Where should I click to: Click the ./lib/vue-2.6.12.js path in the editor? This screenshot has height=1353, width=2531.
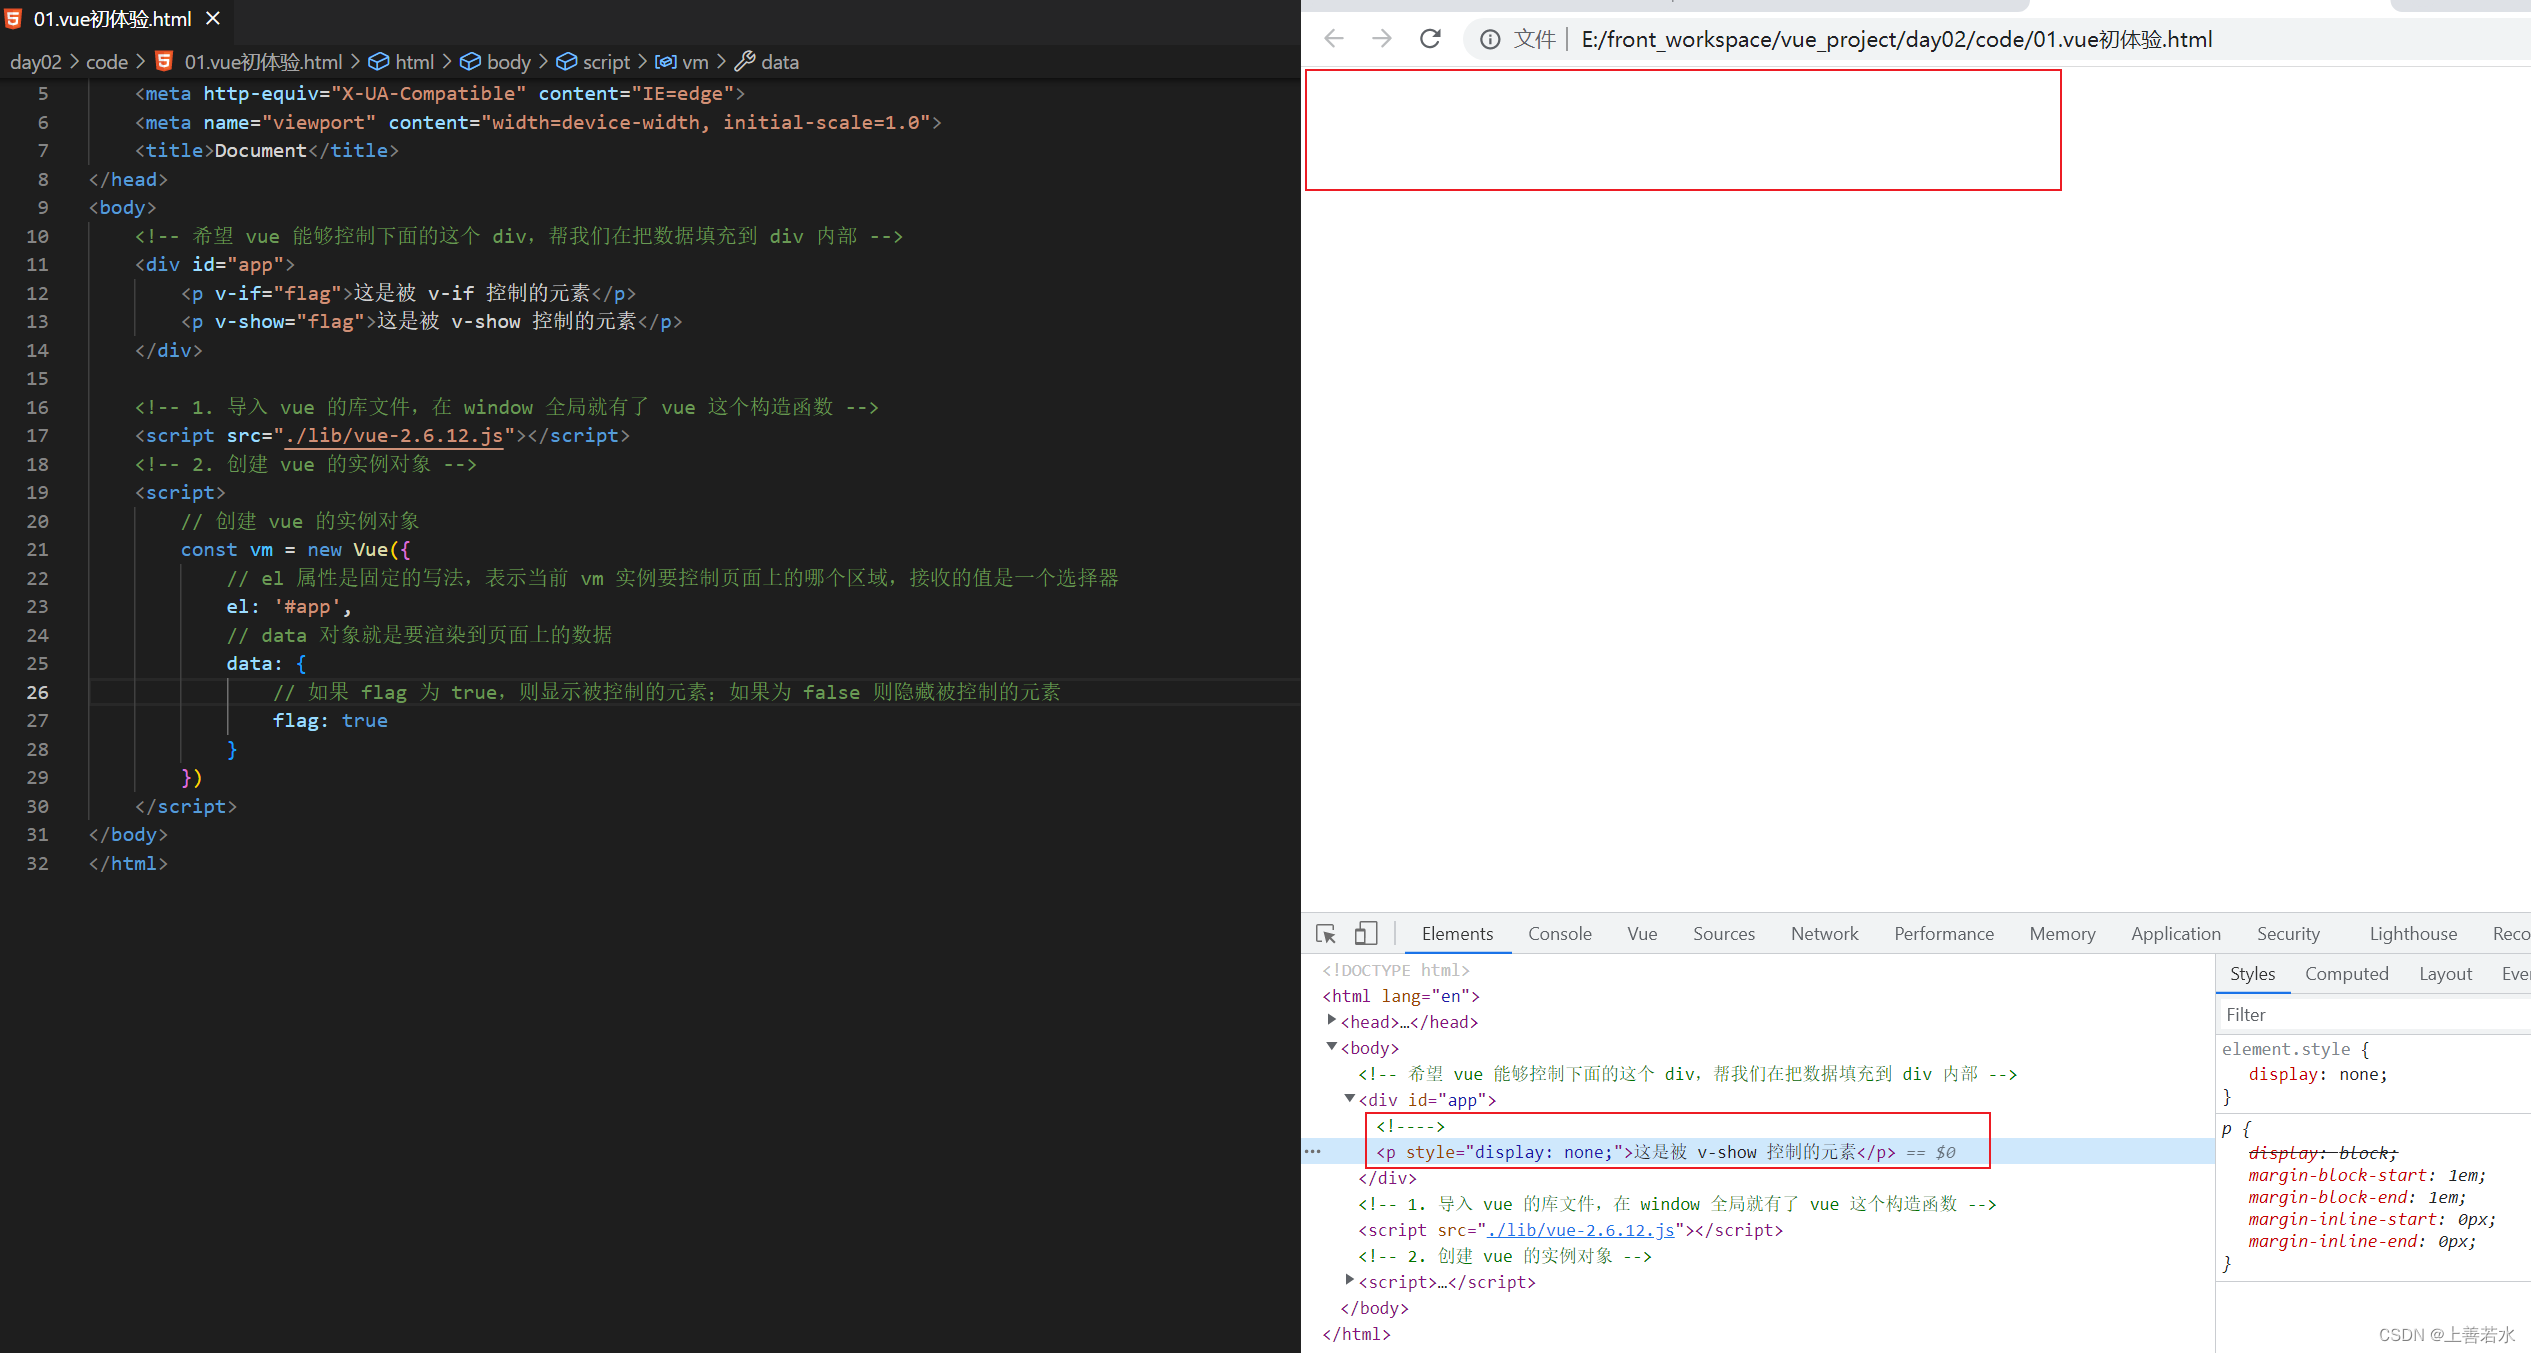point(394,436)
